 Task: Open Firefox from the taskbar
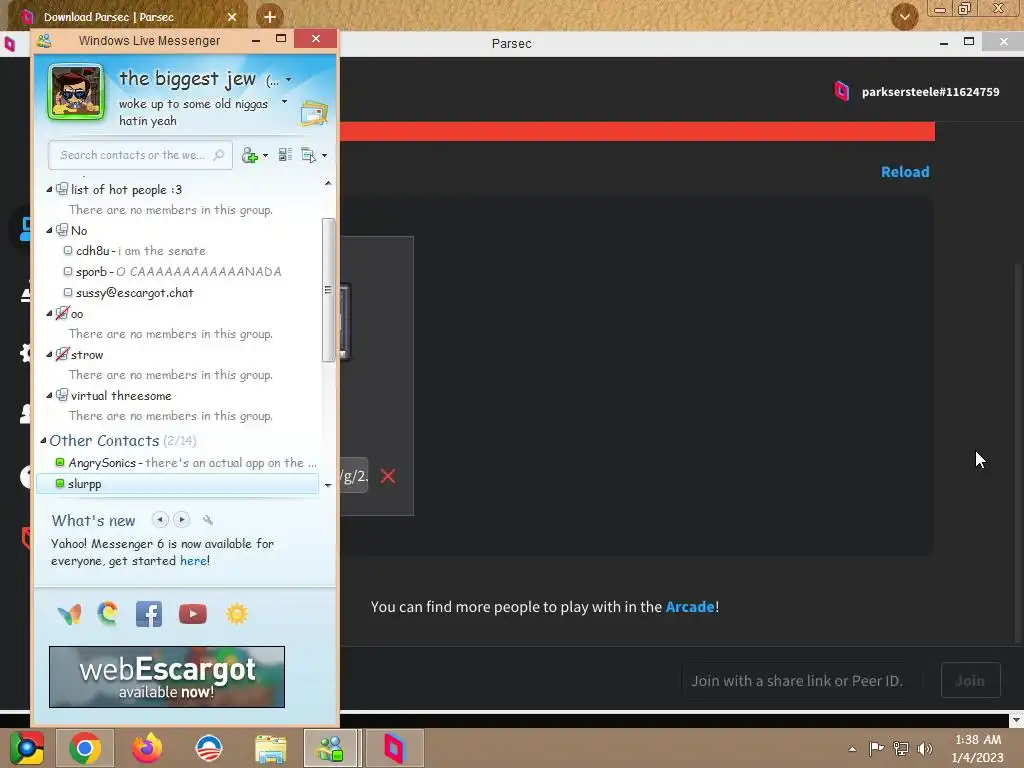[x=147, y=748]
